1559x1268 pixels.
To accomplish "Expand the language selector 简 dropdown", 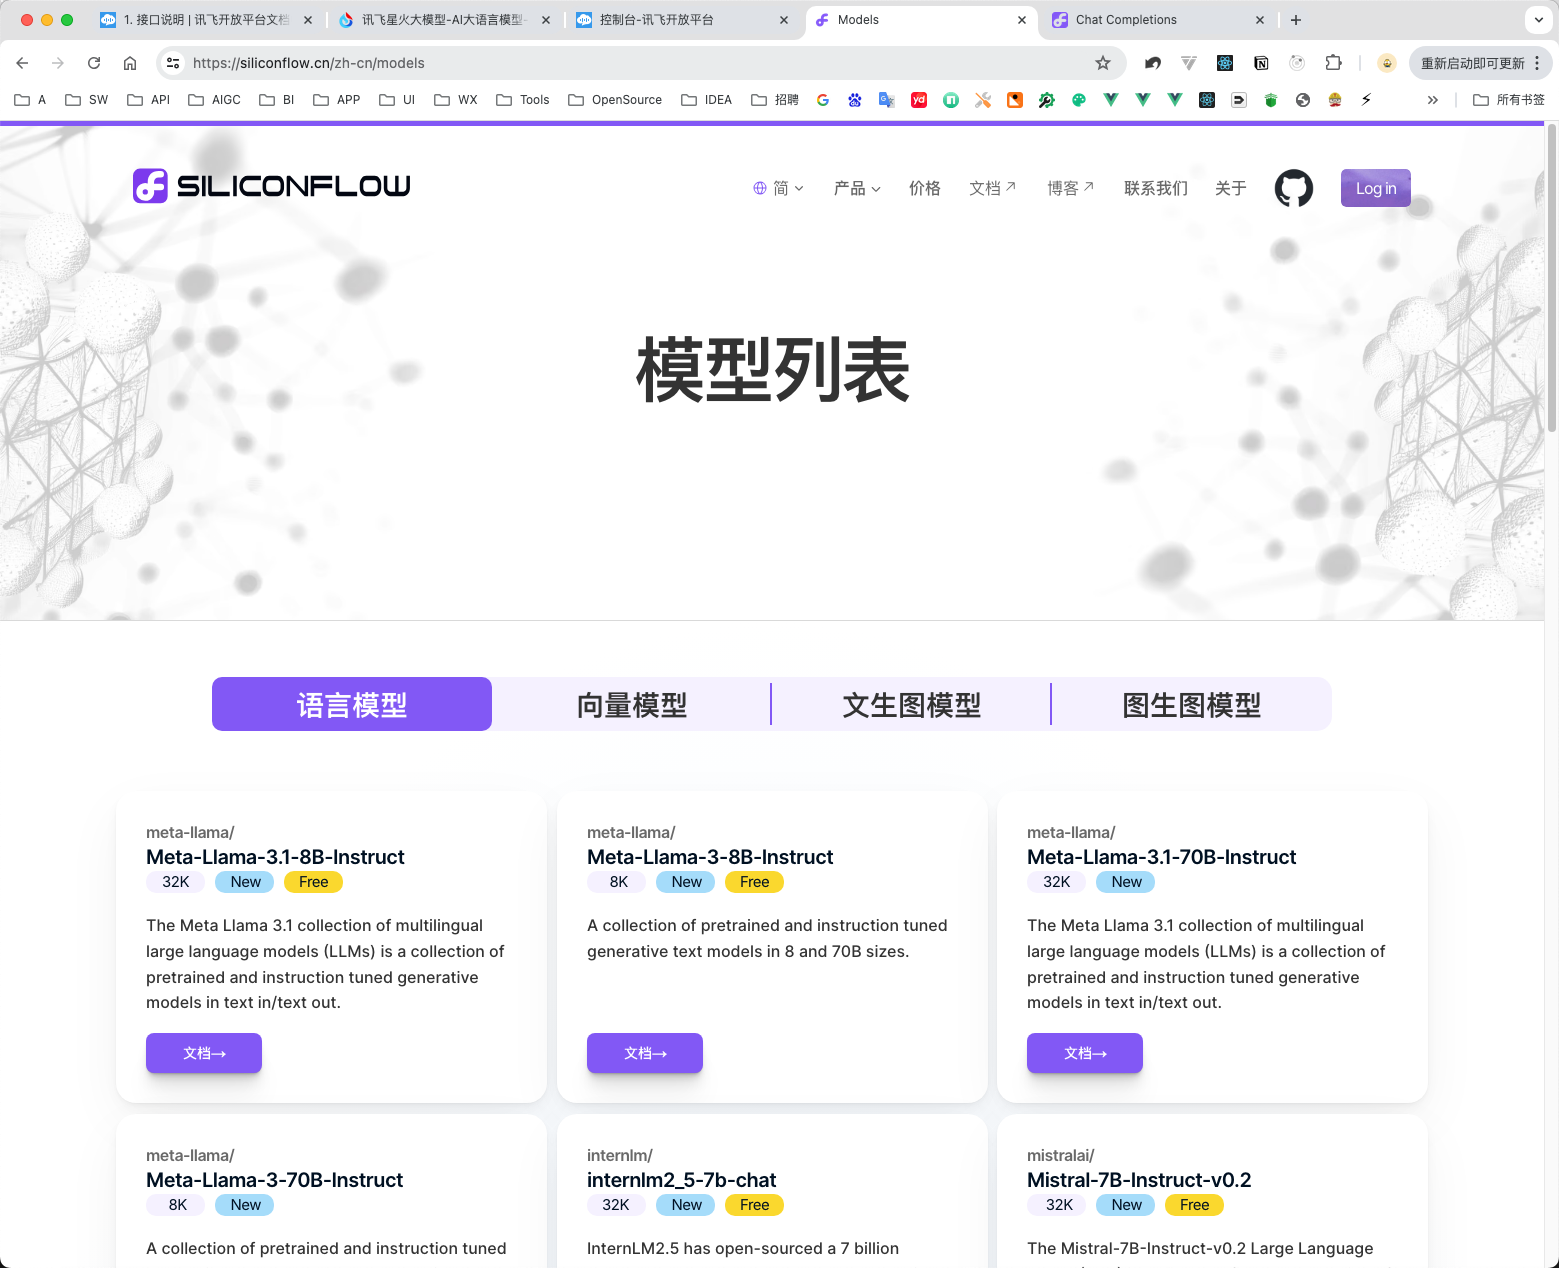I will point(778,188).
